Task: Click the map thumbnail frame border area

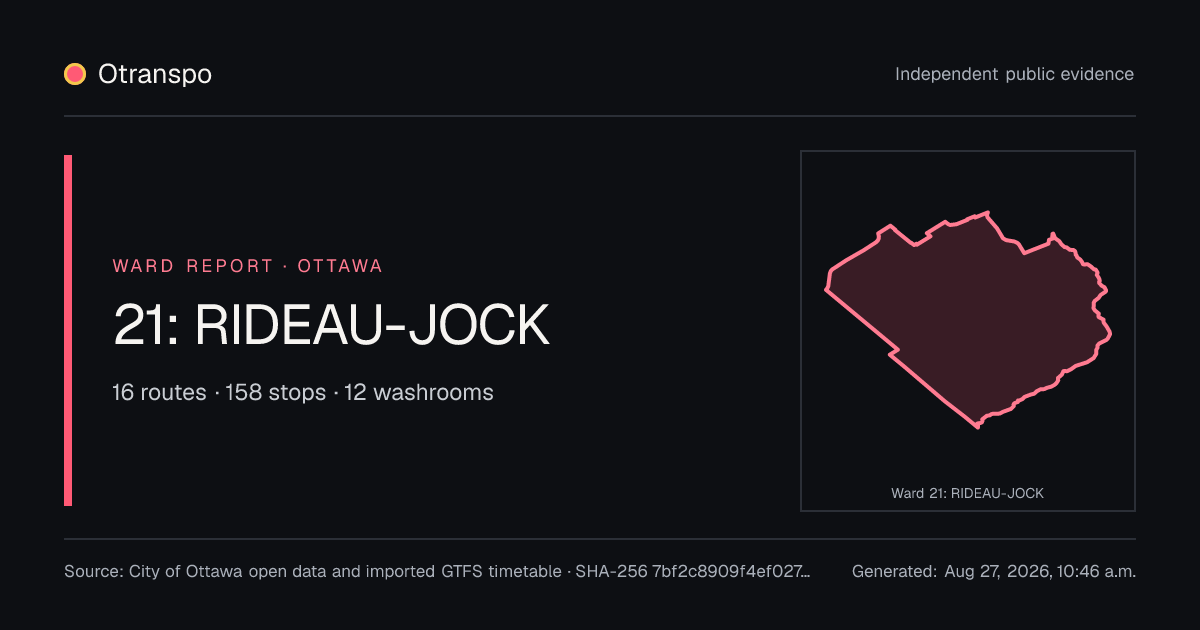Action: pos(968,152)
